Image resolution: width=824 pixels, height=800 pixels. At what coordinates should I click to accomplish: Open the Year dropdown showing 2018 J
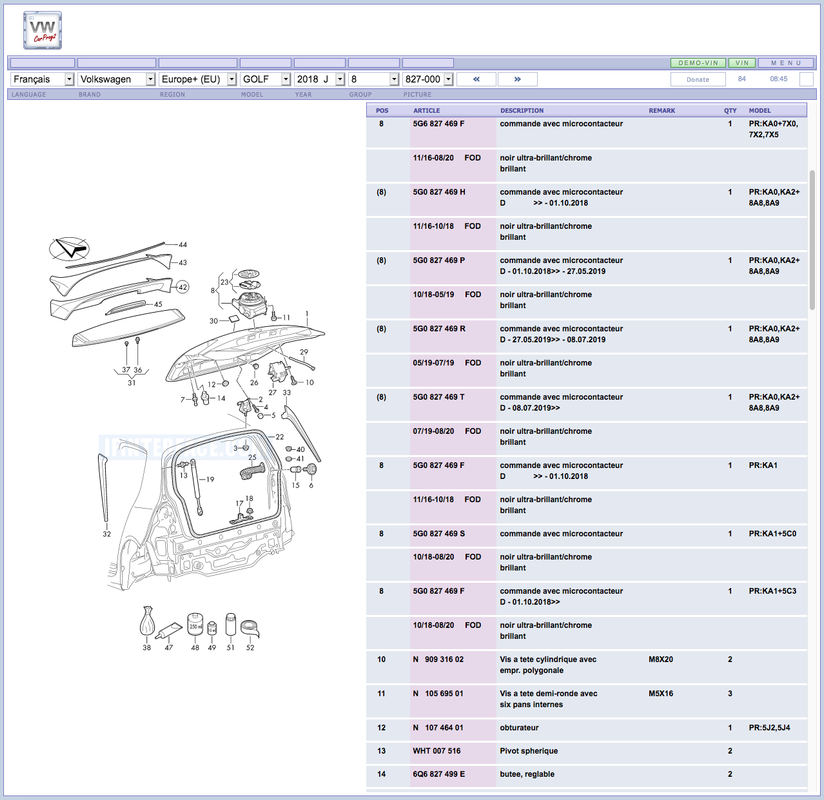[320, 79]
